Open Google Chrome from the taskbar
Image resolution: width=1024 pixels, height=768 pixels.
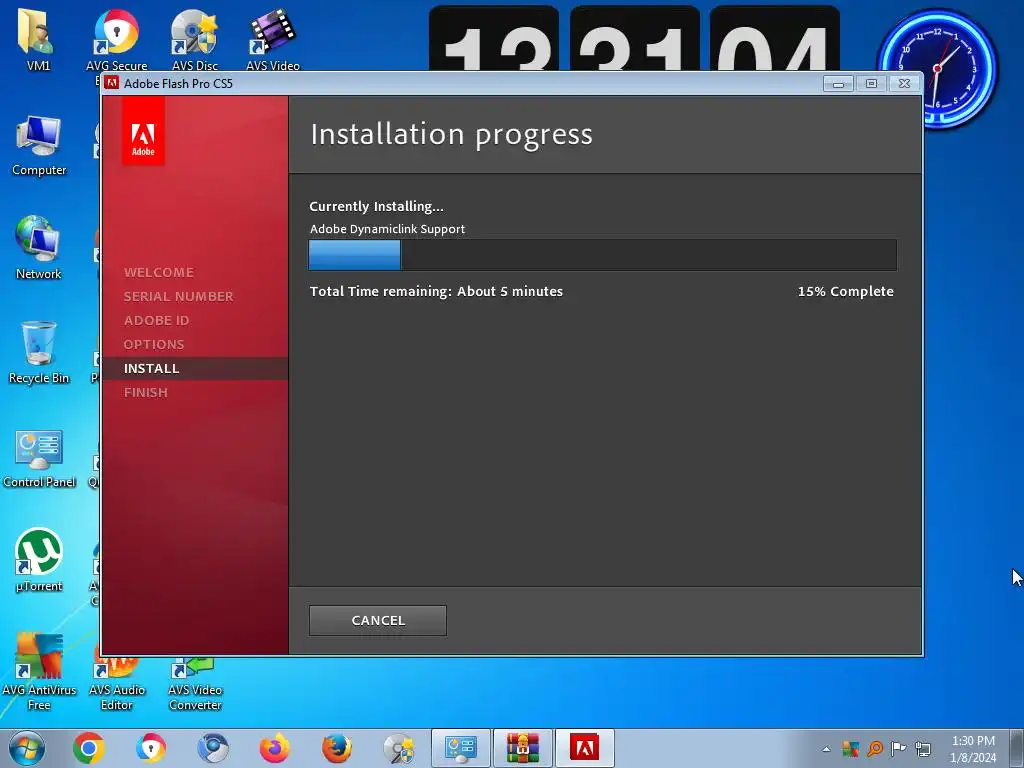click(x=89, y=748)
